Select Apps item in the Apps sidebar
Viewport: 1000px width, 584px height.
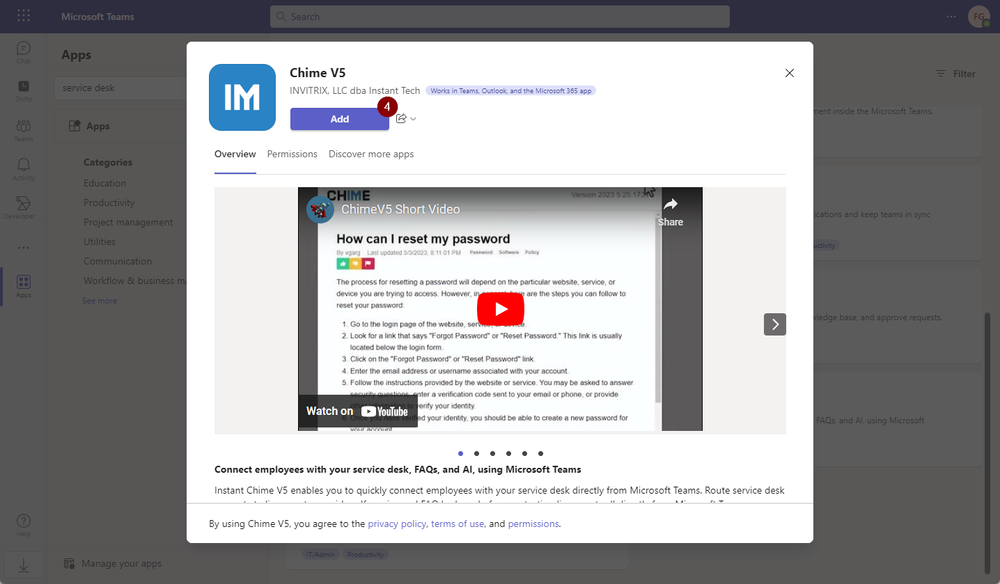(121, 126)
